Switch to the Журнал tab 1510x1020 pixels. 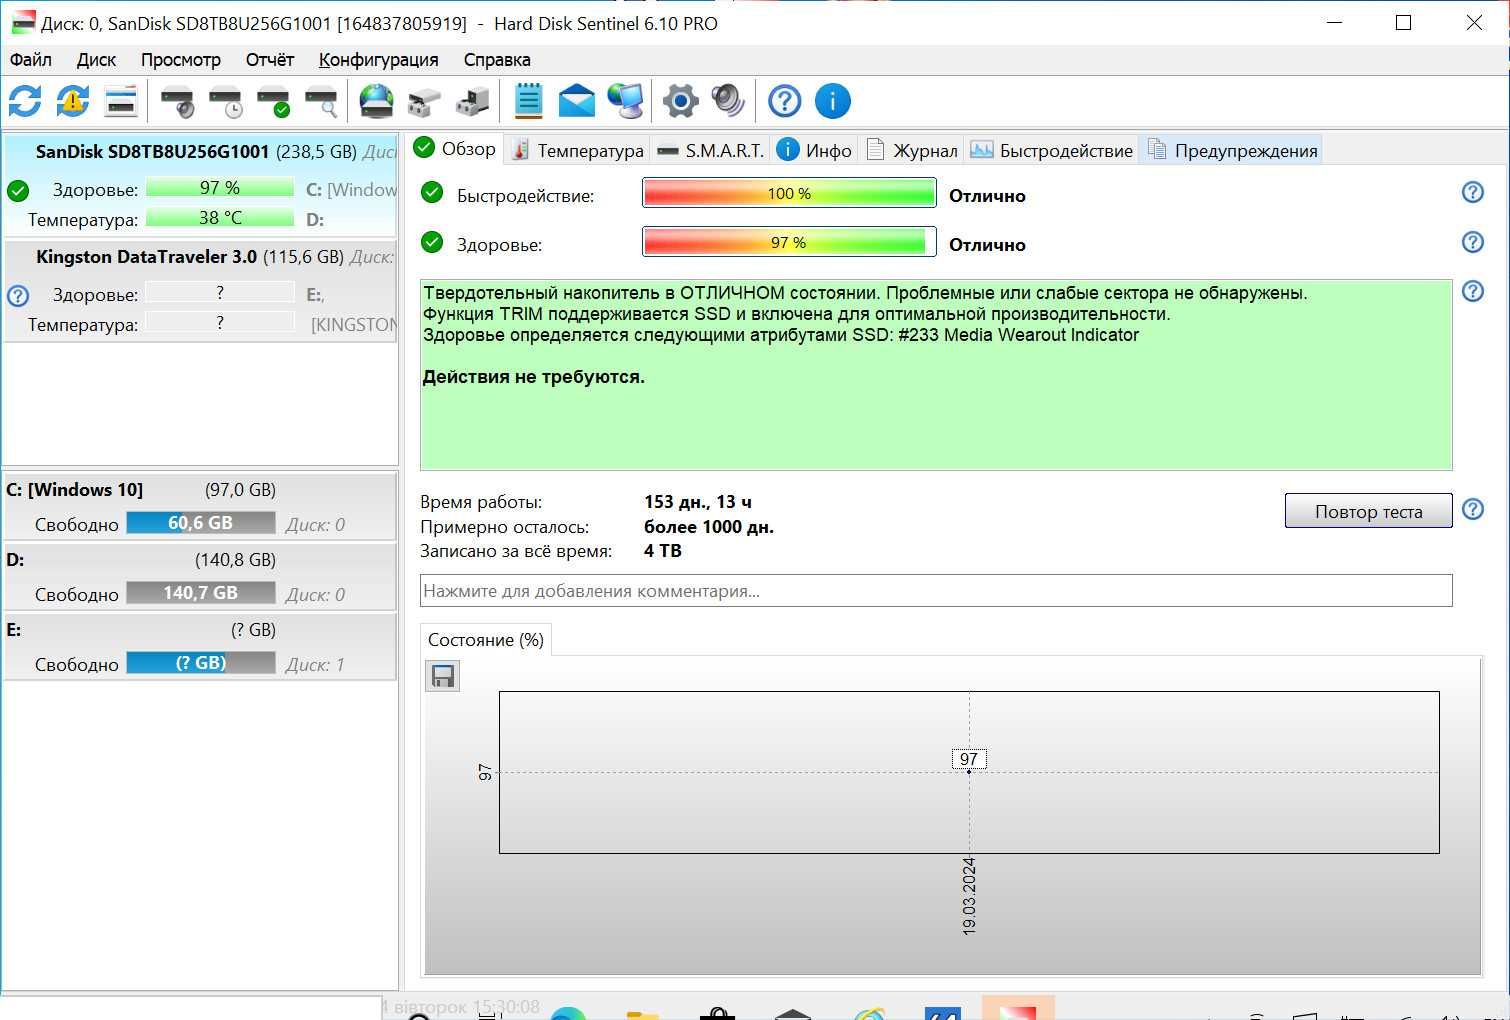[911, 150]
